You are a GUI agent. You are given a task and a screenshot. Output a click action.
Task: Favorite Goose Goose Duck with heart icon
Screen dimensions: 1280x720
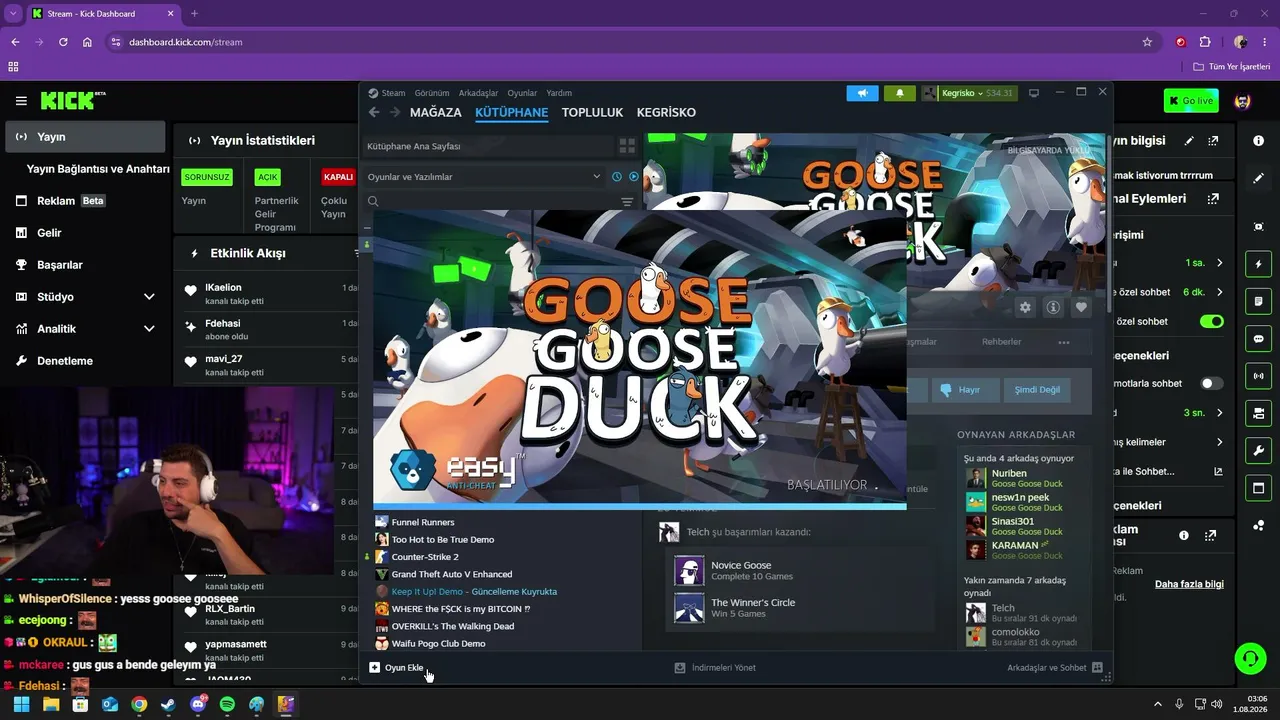point(1081,308)
